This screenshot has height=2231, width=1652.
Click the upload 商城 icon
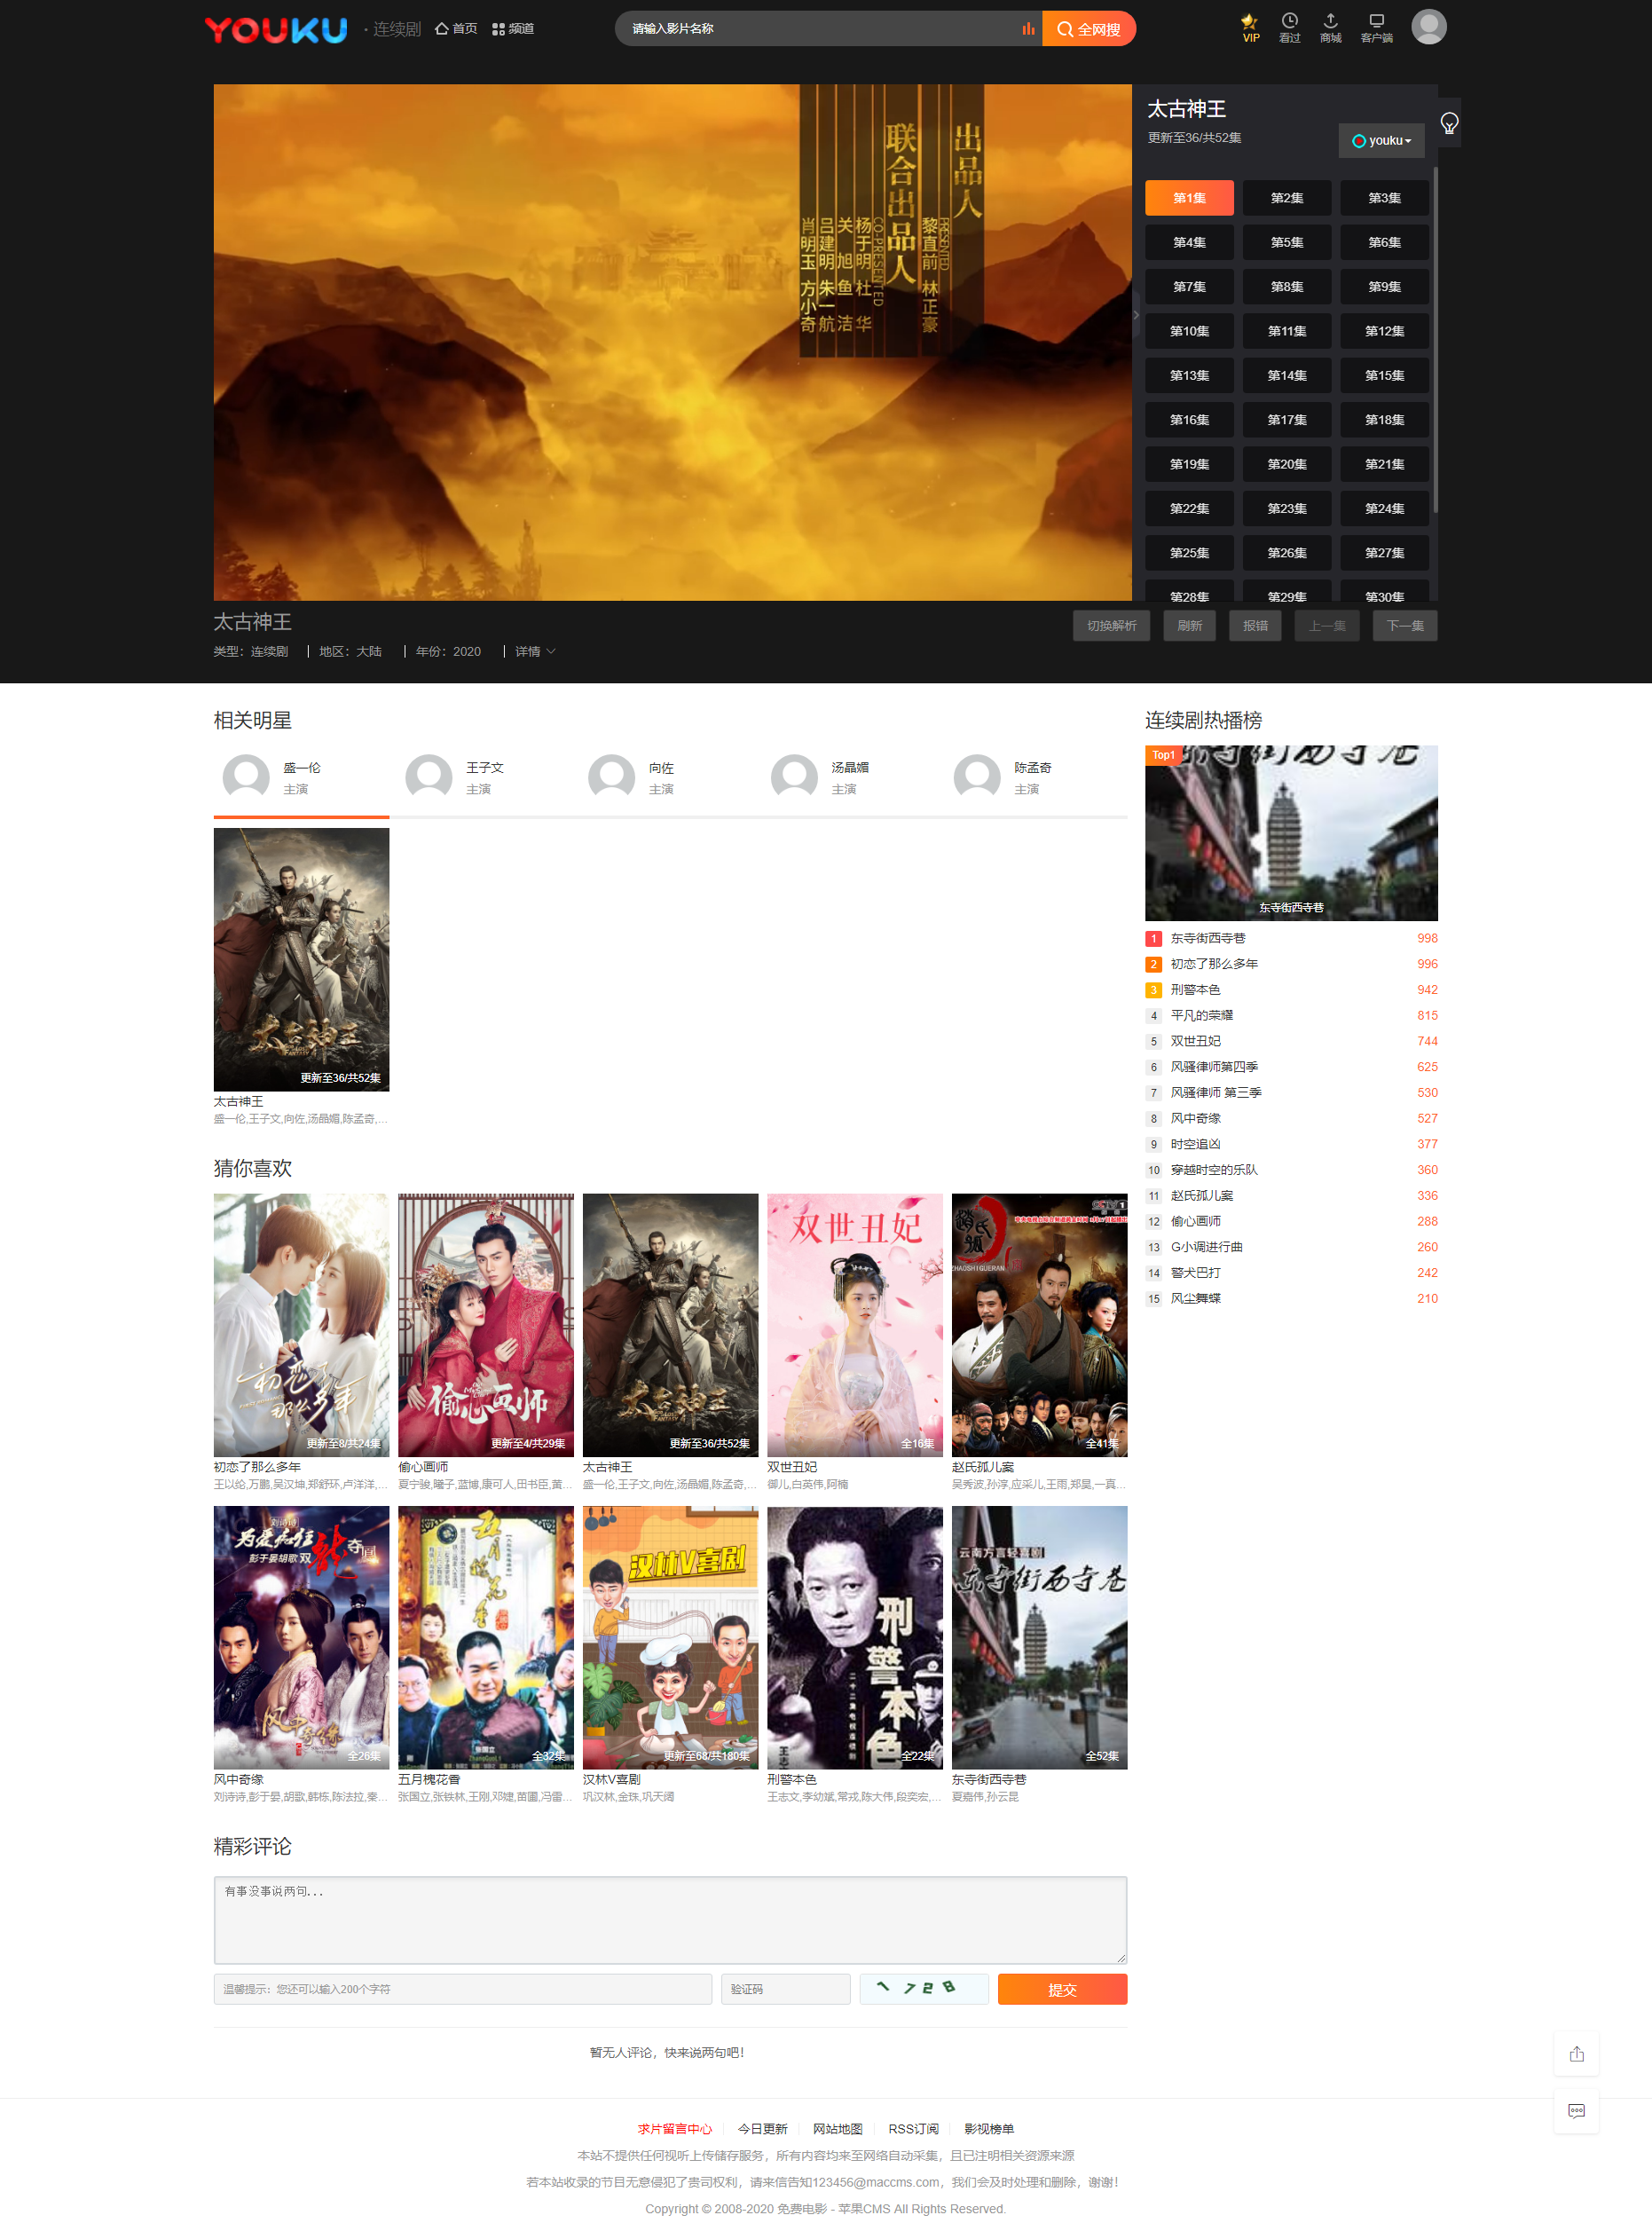tap(1330, 28)
